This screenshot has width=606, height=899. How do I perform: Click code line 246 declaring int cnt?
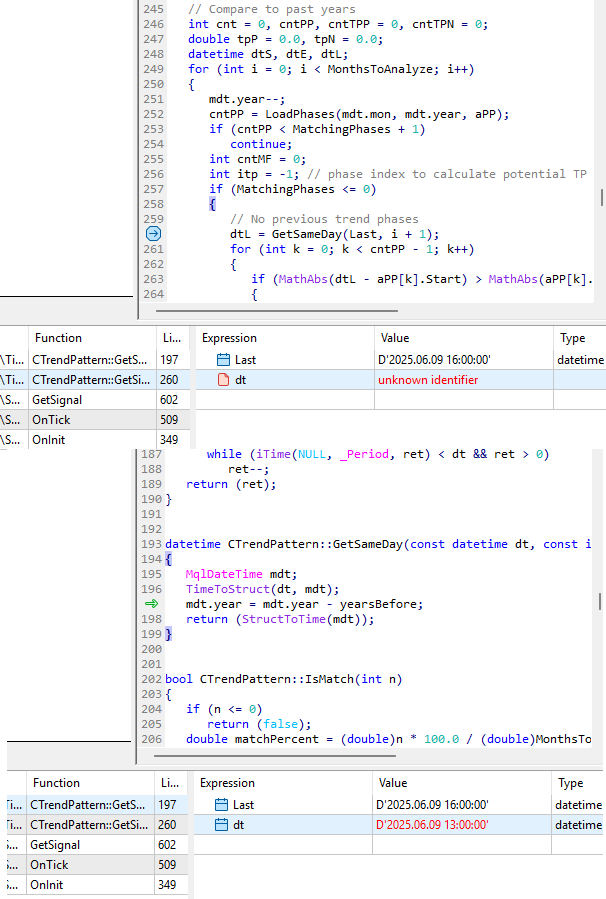pos(338,24)
